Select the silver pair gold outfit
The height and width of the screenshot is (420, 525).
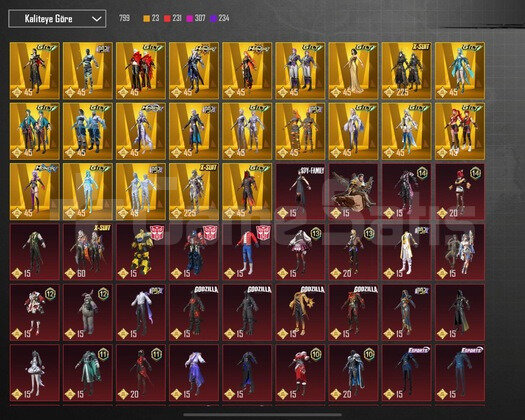247,131
